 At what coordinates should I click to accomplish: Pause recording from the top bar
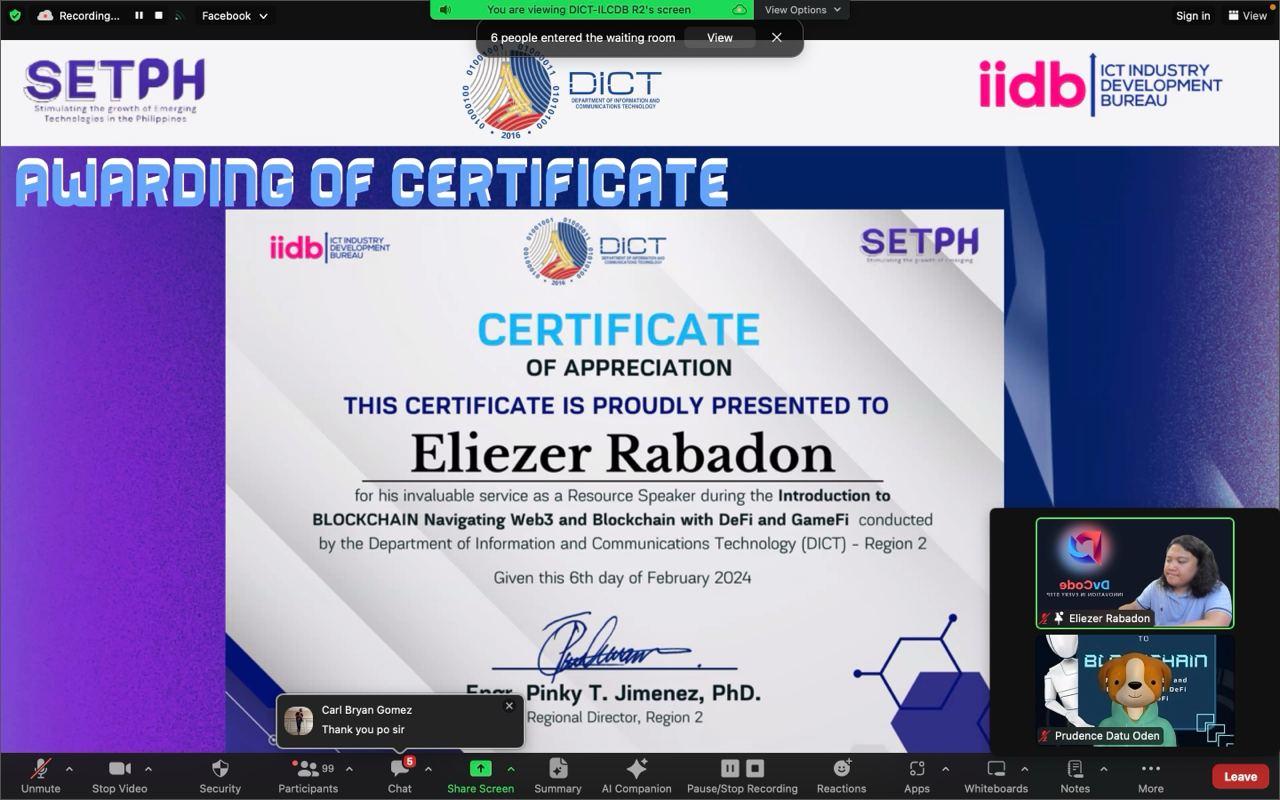[x=139, y=15]
